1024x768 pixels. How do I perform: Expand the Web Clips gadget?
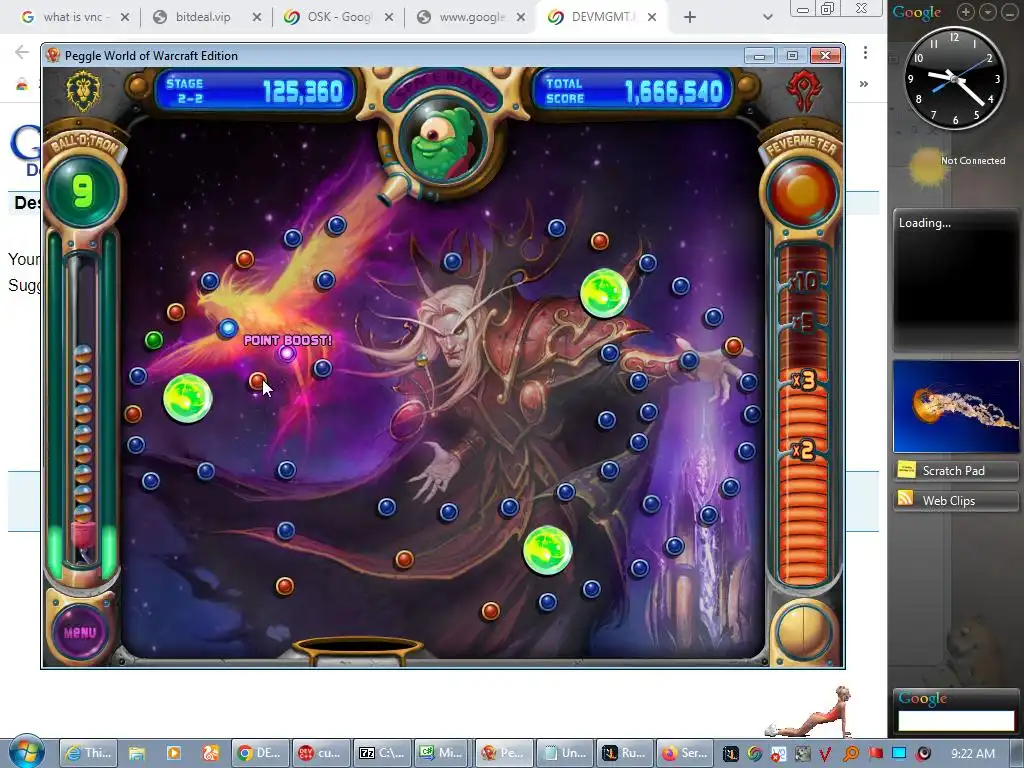[x=955, y=500]
